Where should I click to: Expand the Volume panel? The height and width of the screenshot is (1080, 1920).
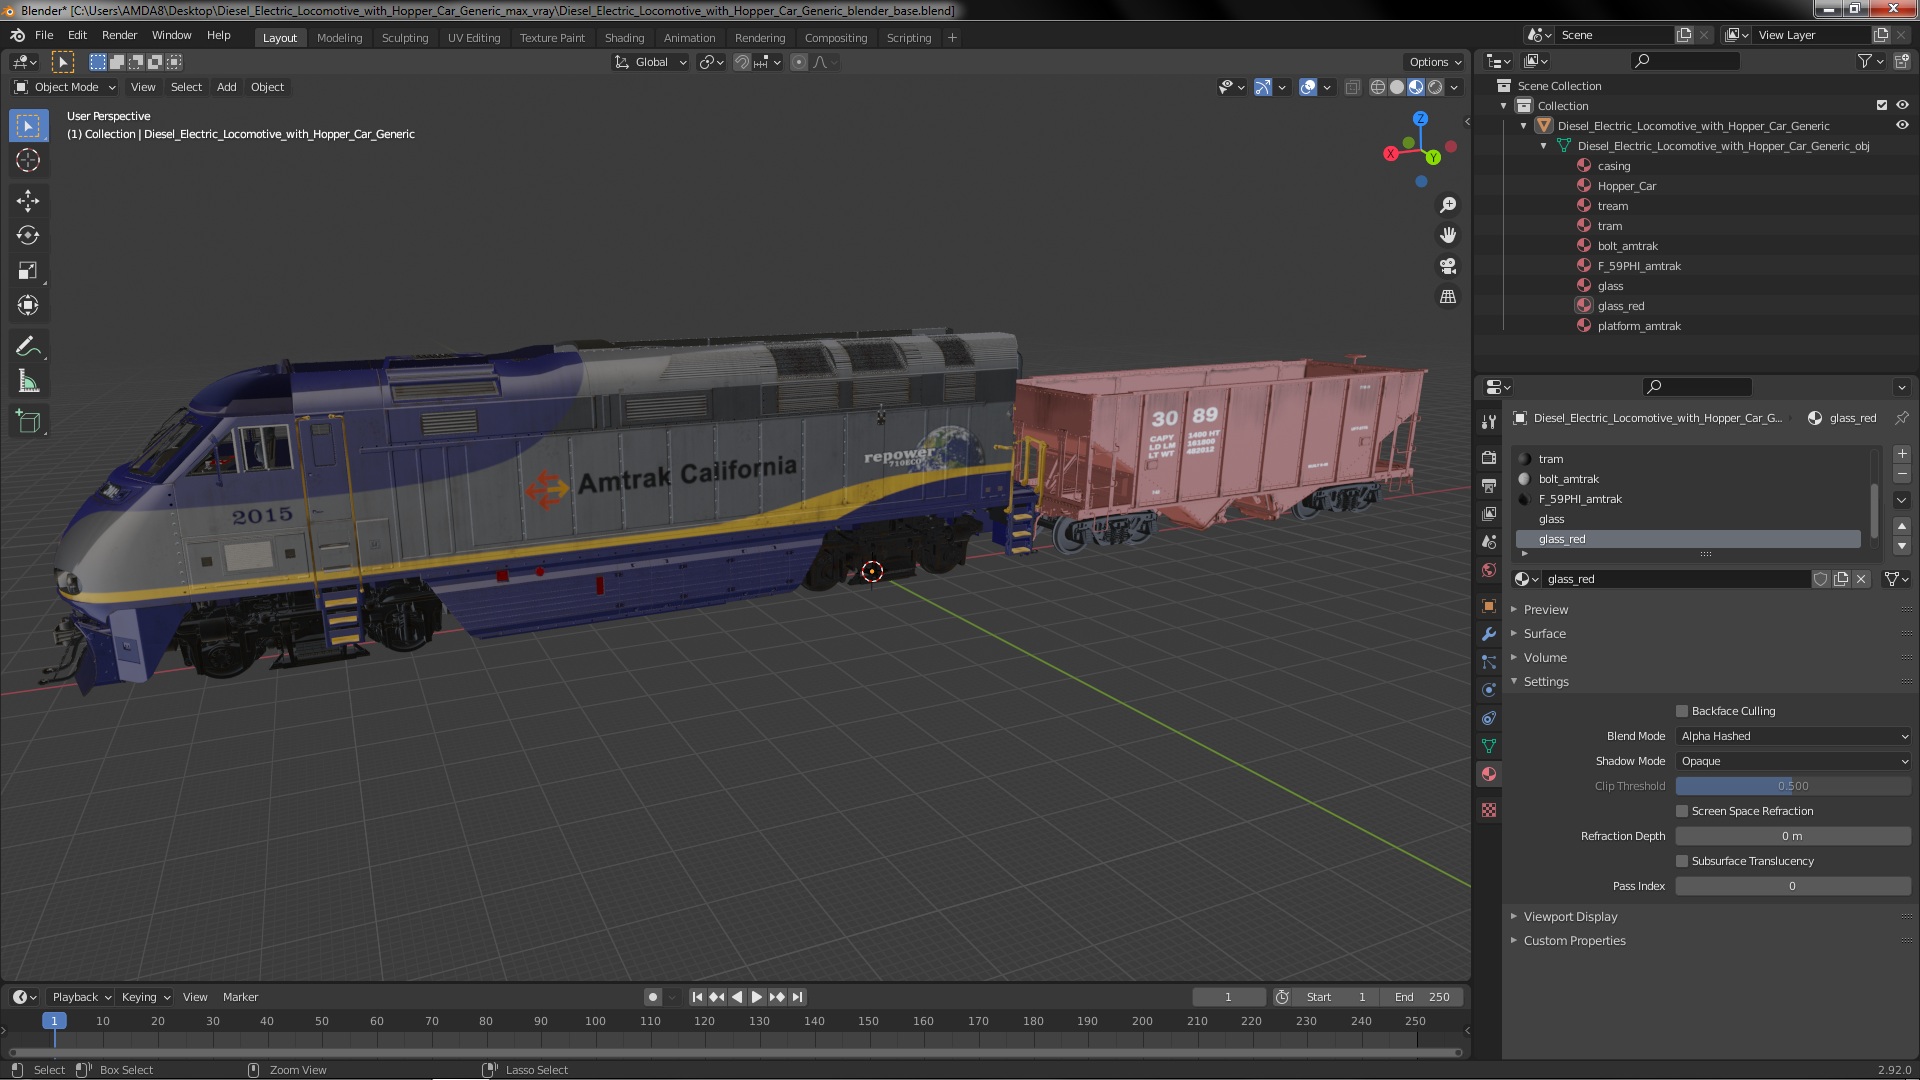(1545, 657)
